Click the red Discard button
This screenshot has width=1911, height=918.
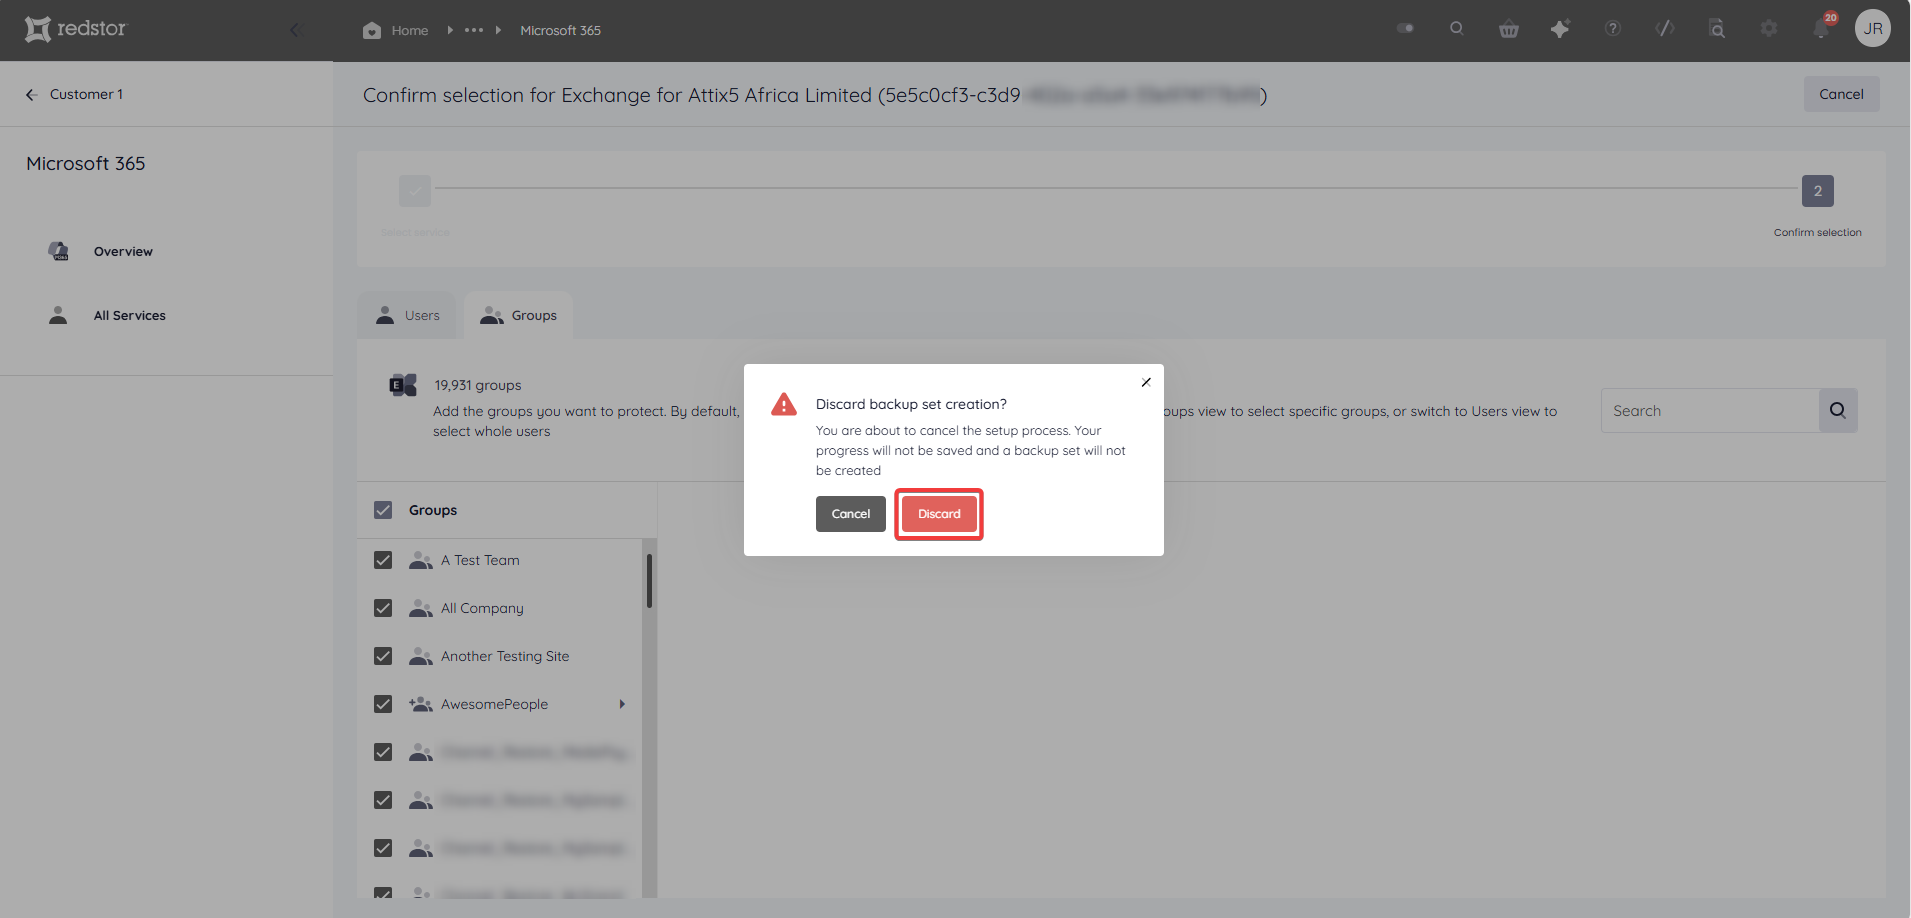939,514
